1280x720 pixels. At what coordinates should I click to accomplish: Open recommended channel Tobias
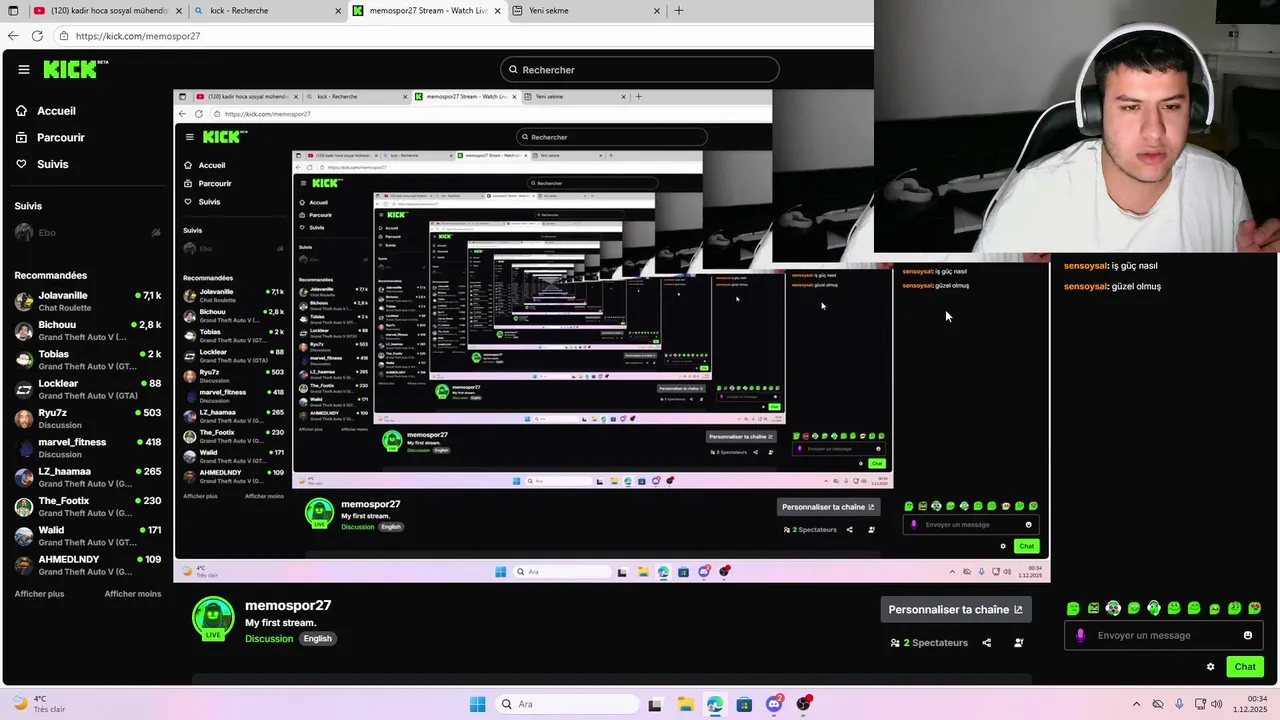tap(88, 360)
